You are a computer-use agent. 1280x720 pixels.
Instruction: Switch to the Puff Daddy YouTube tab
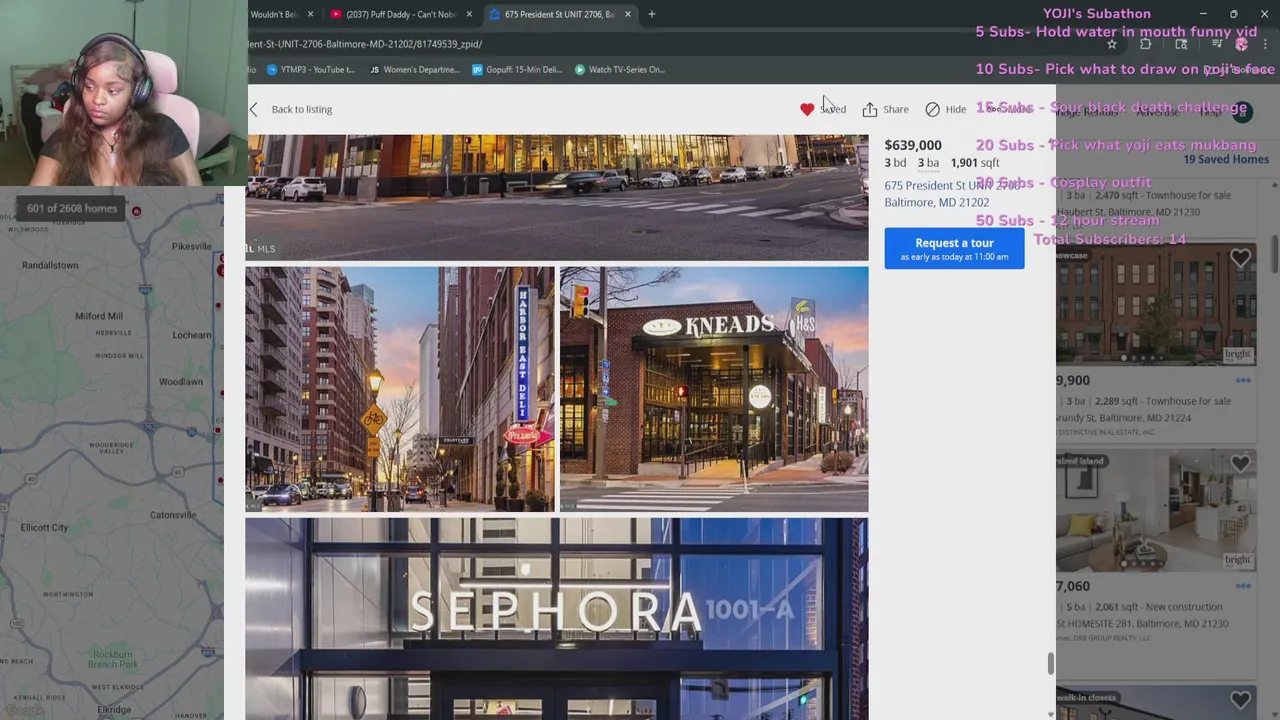(x=401, y=14)
